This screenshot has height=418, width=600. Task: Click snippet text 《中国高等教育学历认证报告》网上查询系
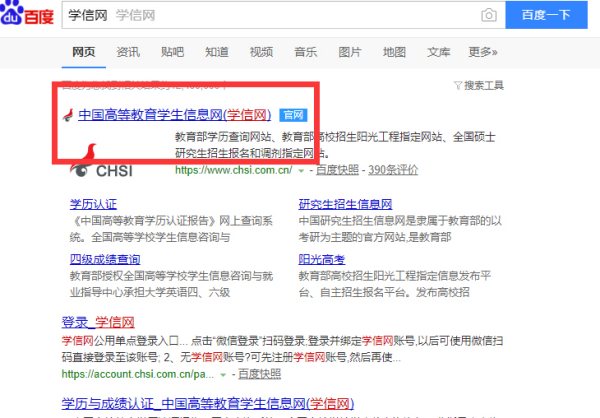tap(171, 221)
